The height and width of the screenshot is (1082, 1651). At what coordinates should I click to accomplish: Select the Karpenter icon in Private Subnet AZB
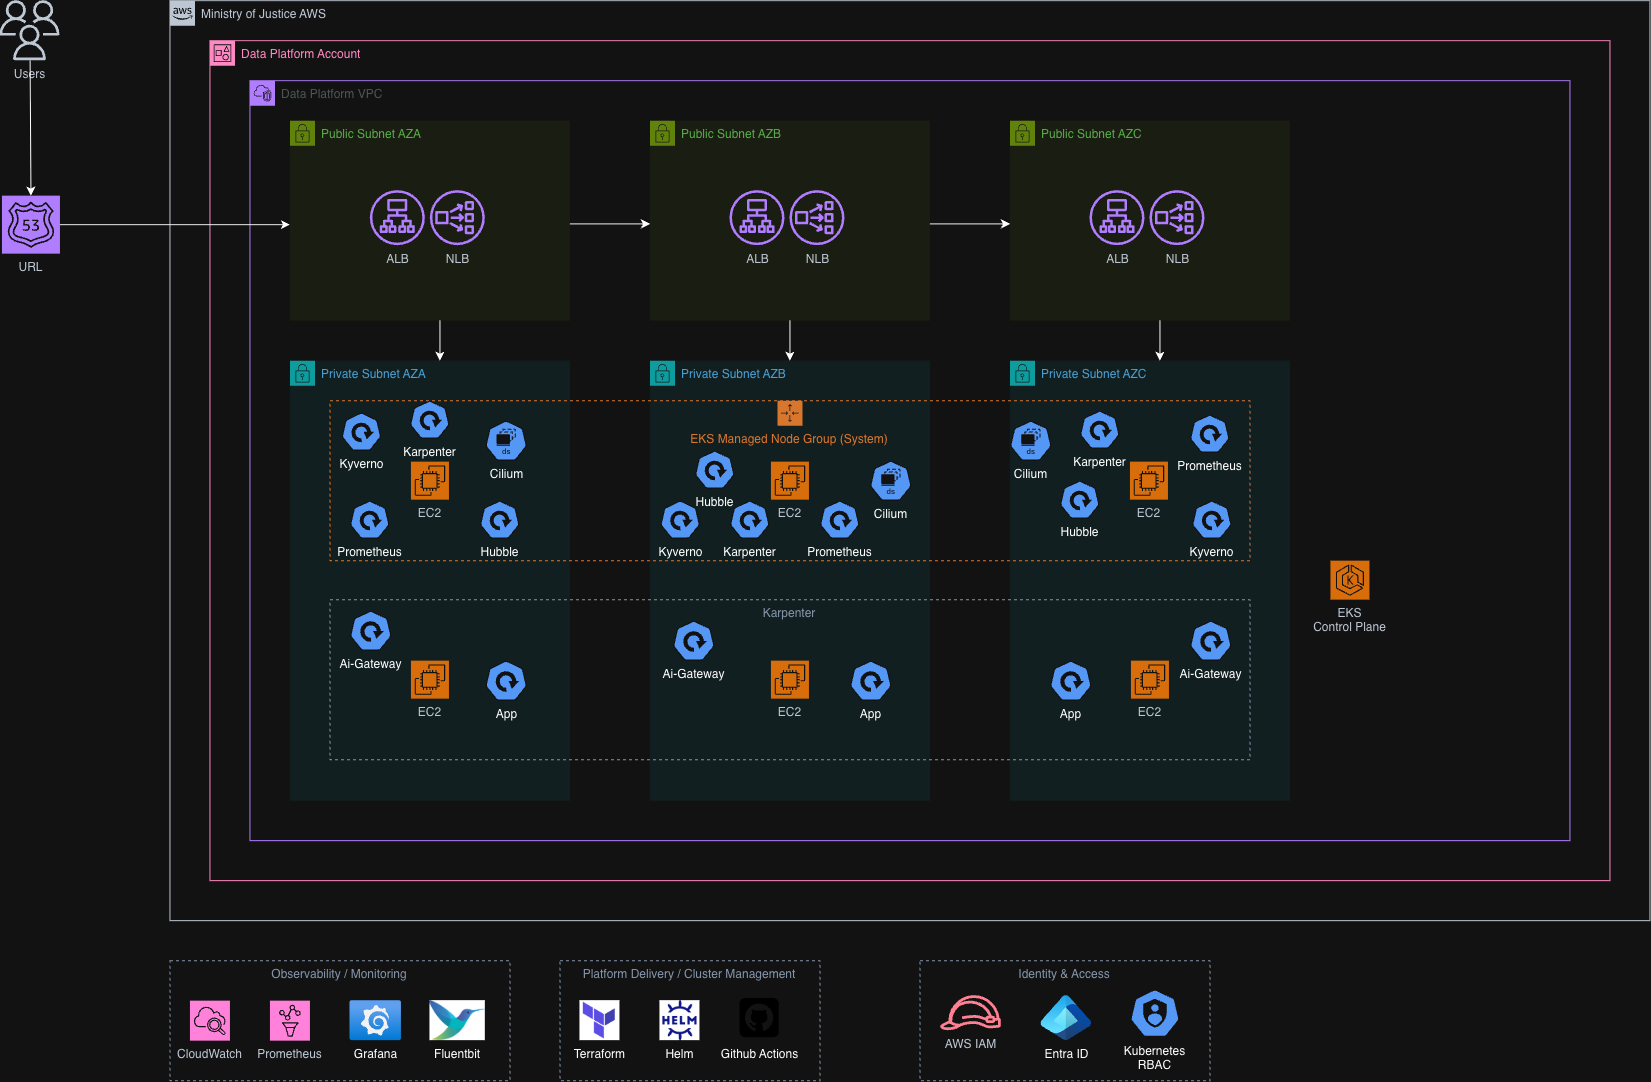(x=749, y=521)
